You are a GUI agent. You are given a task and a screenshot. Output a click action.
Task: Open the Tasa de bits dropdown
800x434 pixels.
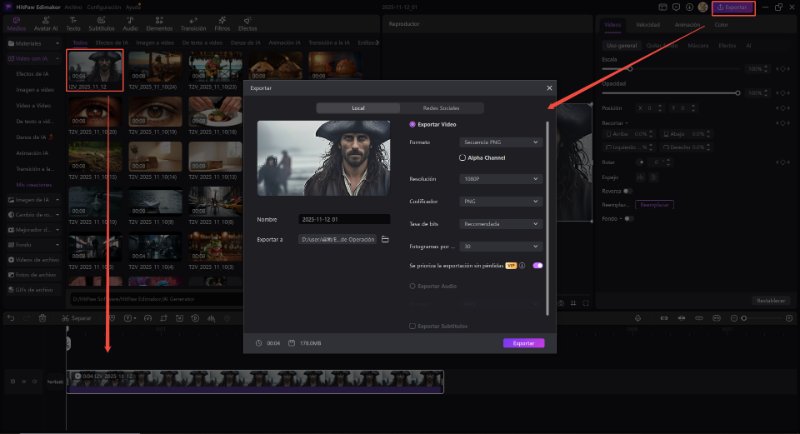508,224
